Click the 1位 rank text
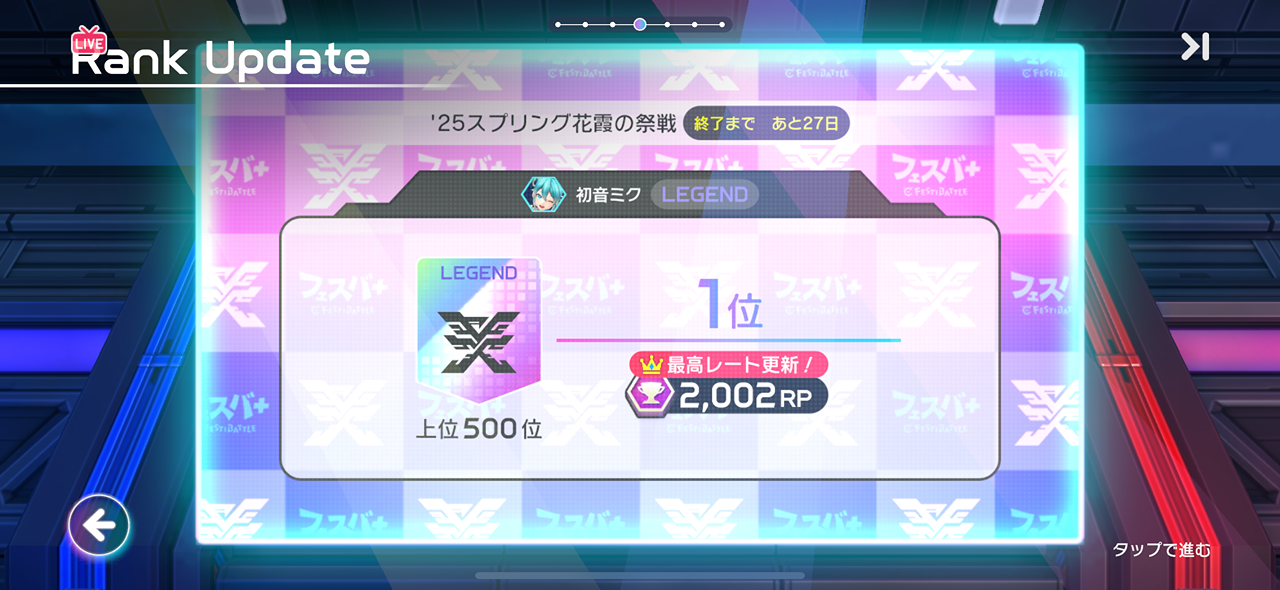Viewport: 1280px width, 590px height. click(730, 306)
